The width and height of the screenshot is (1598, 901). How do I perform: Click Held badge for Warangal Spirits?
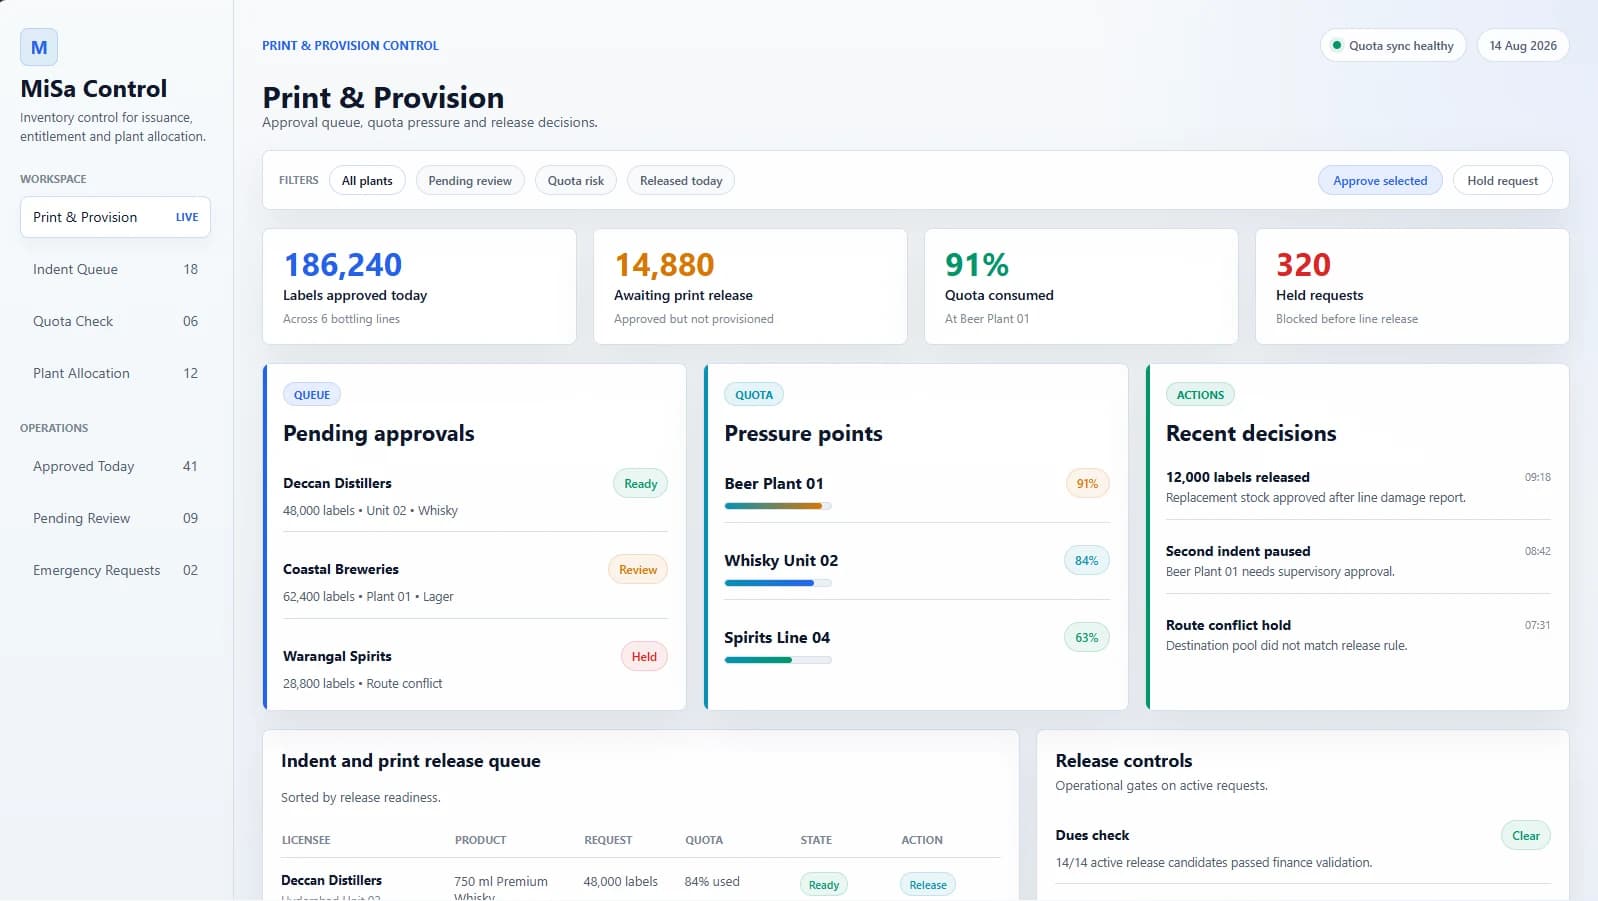coord(644,657)
